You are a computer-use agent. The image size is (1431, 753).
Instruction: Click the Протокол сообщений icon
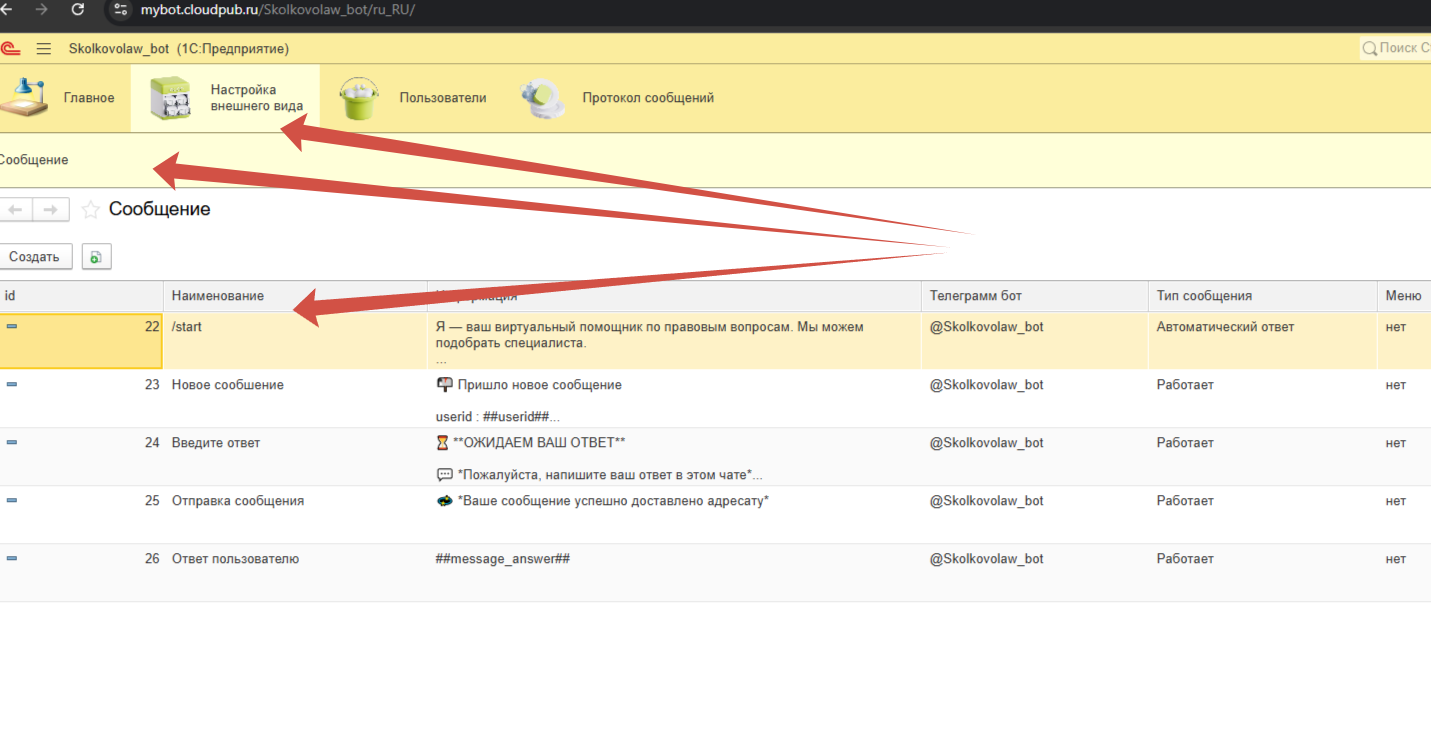(x=543, y=98)
